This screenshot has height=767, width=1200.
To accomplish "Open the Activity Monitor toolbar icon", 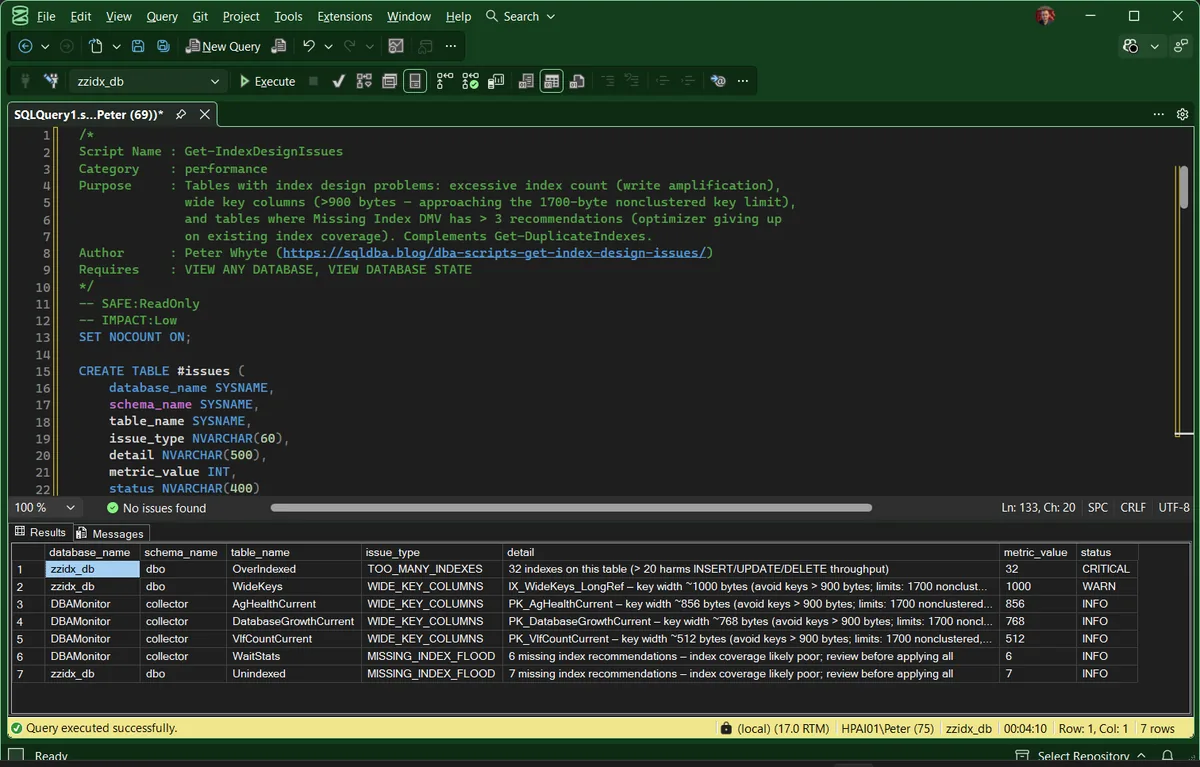I will click(x=396, y=46).
